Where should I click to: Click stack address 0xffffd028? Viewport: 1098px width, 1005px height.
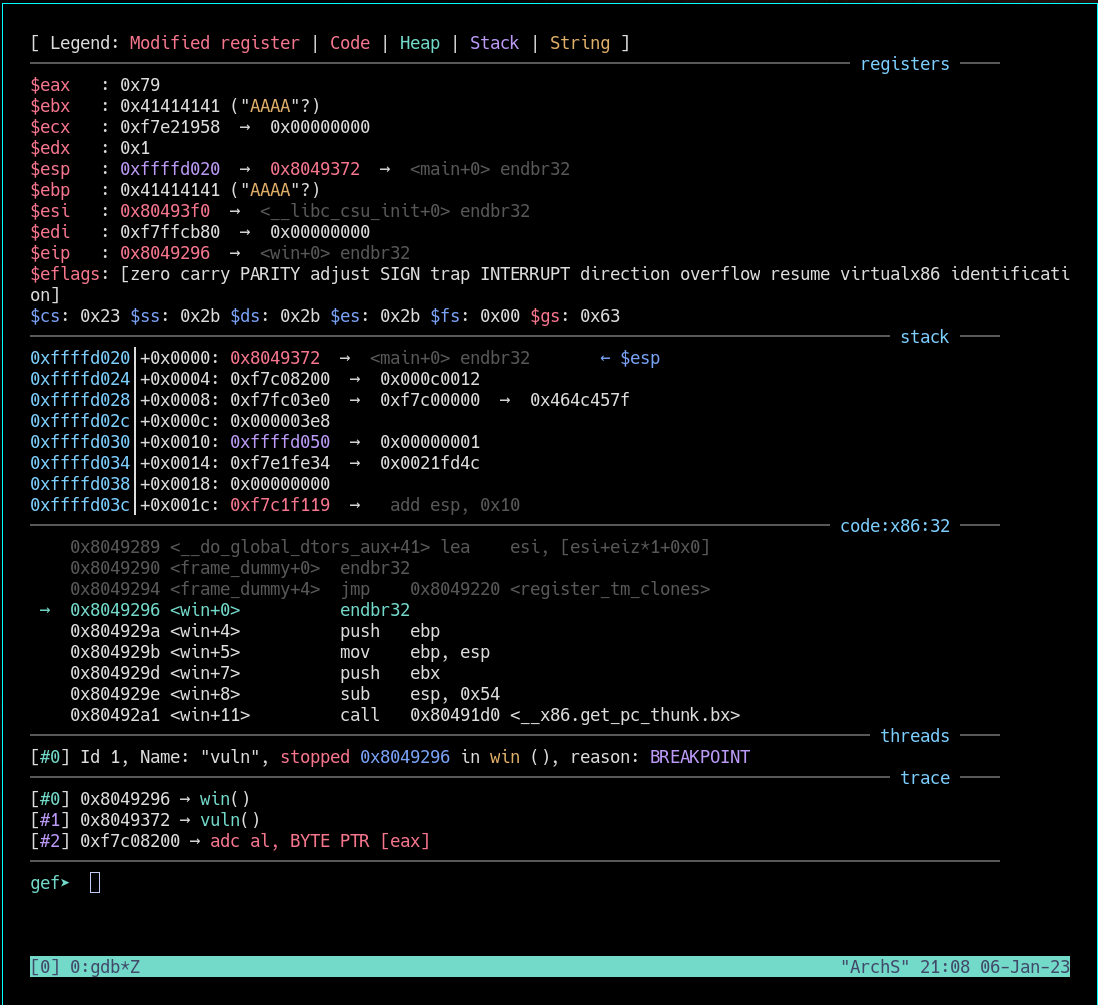[80, 400]
